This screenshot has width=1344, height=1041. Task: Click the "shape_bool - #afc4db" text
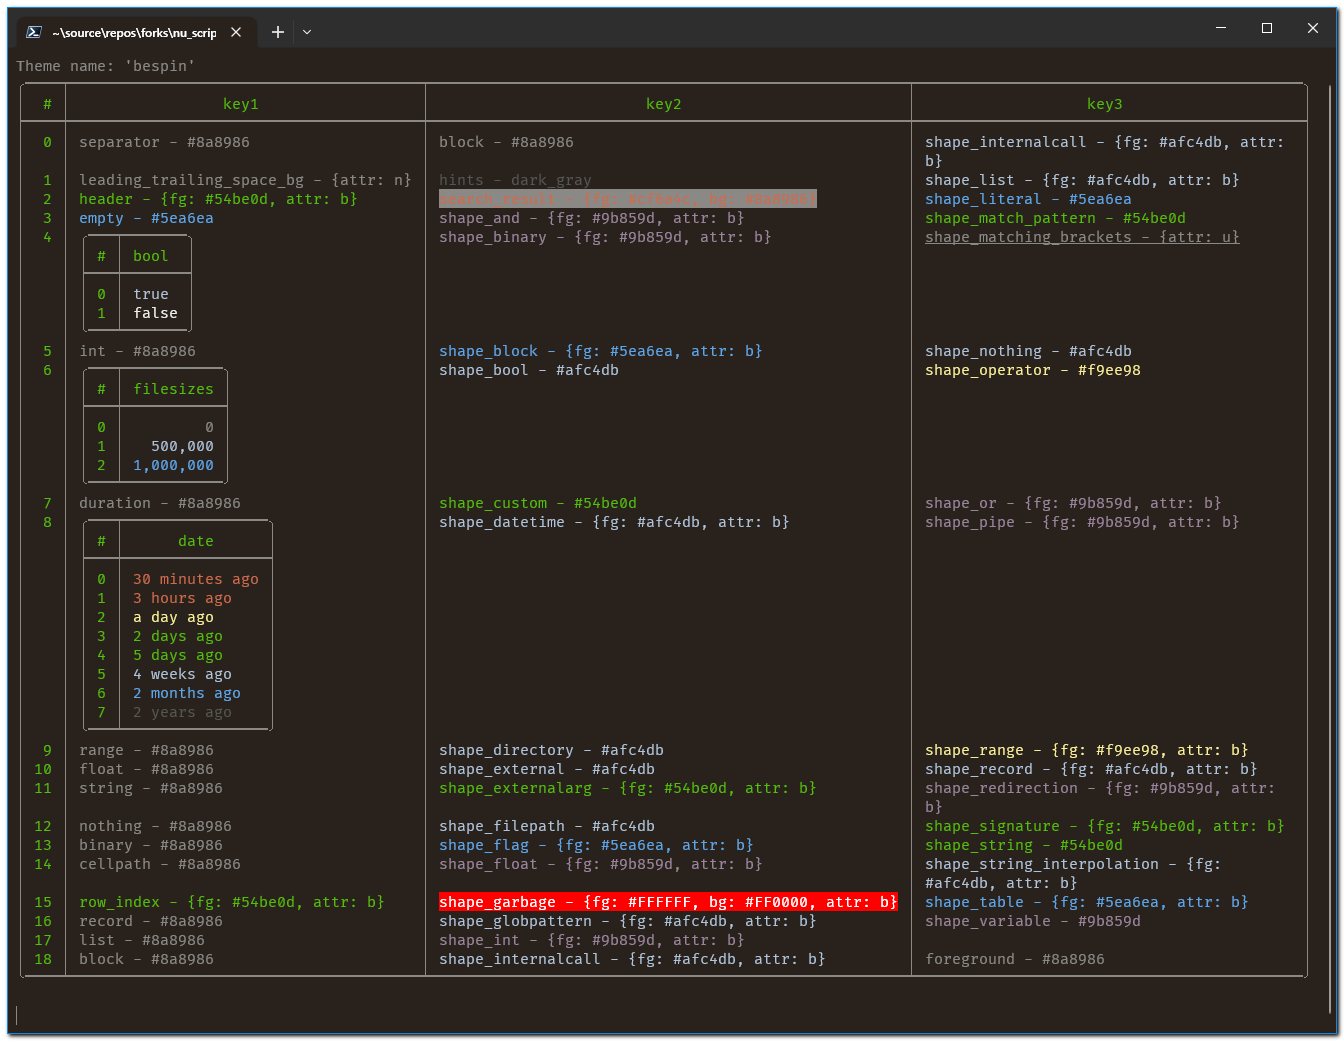click(x=529, y=370)
